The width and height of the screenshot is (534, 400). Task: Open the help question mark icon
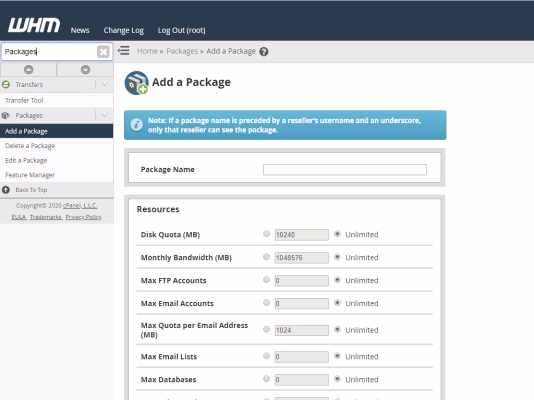(264, 51)
